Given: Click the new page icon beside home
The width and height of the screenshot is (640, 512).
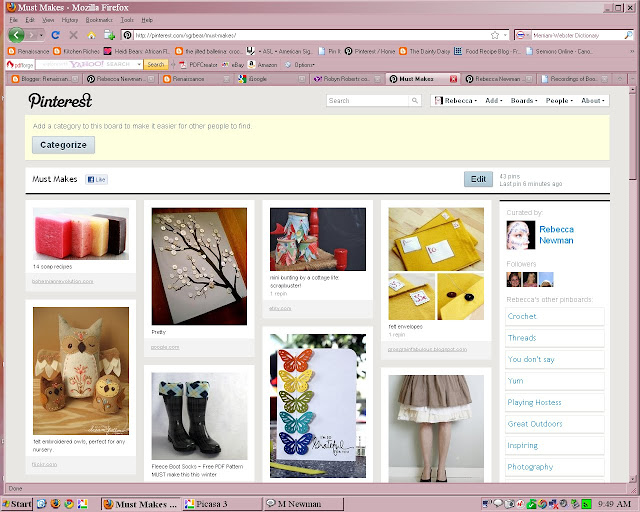Looking at the screenshot, I should pos(109,35).
